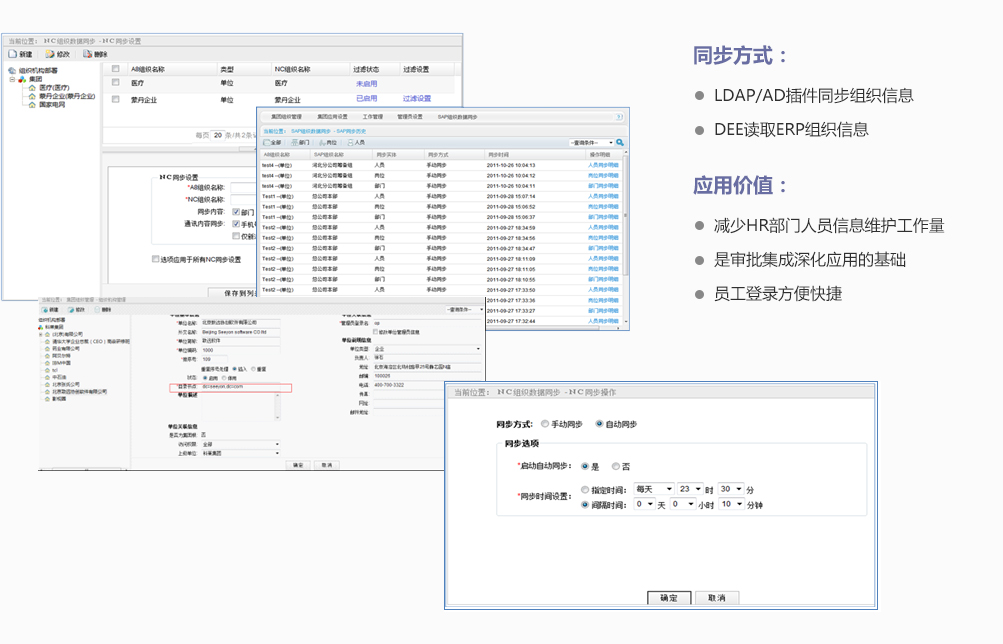Tick the header select-all checkbox in NC table
Viewport: 1003px width, 644px height.
[116, 69]
